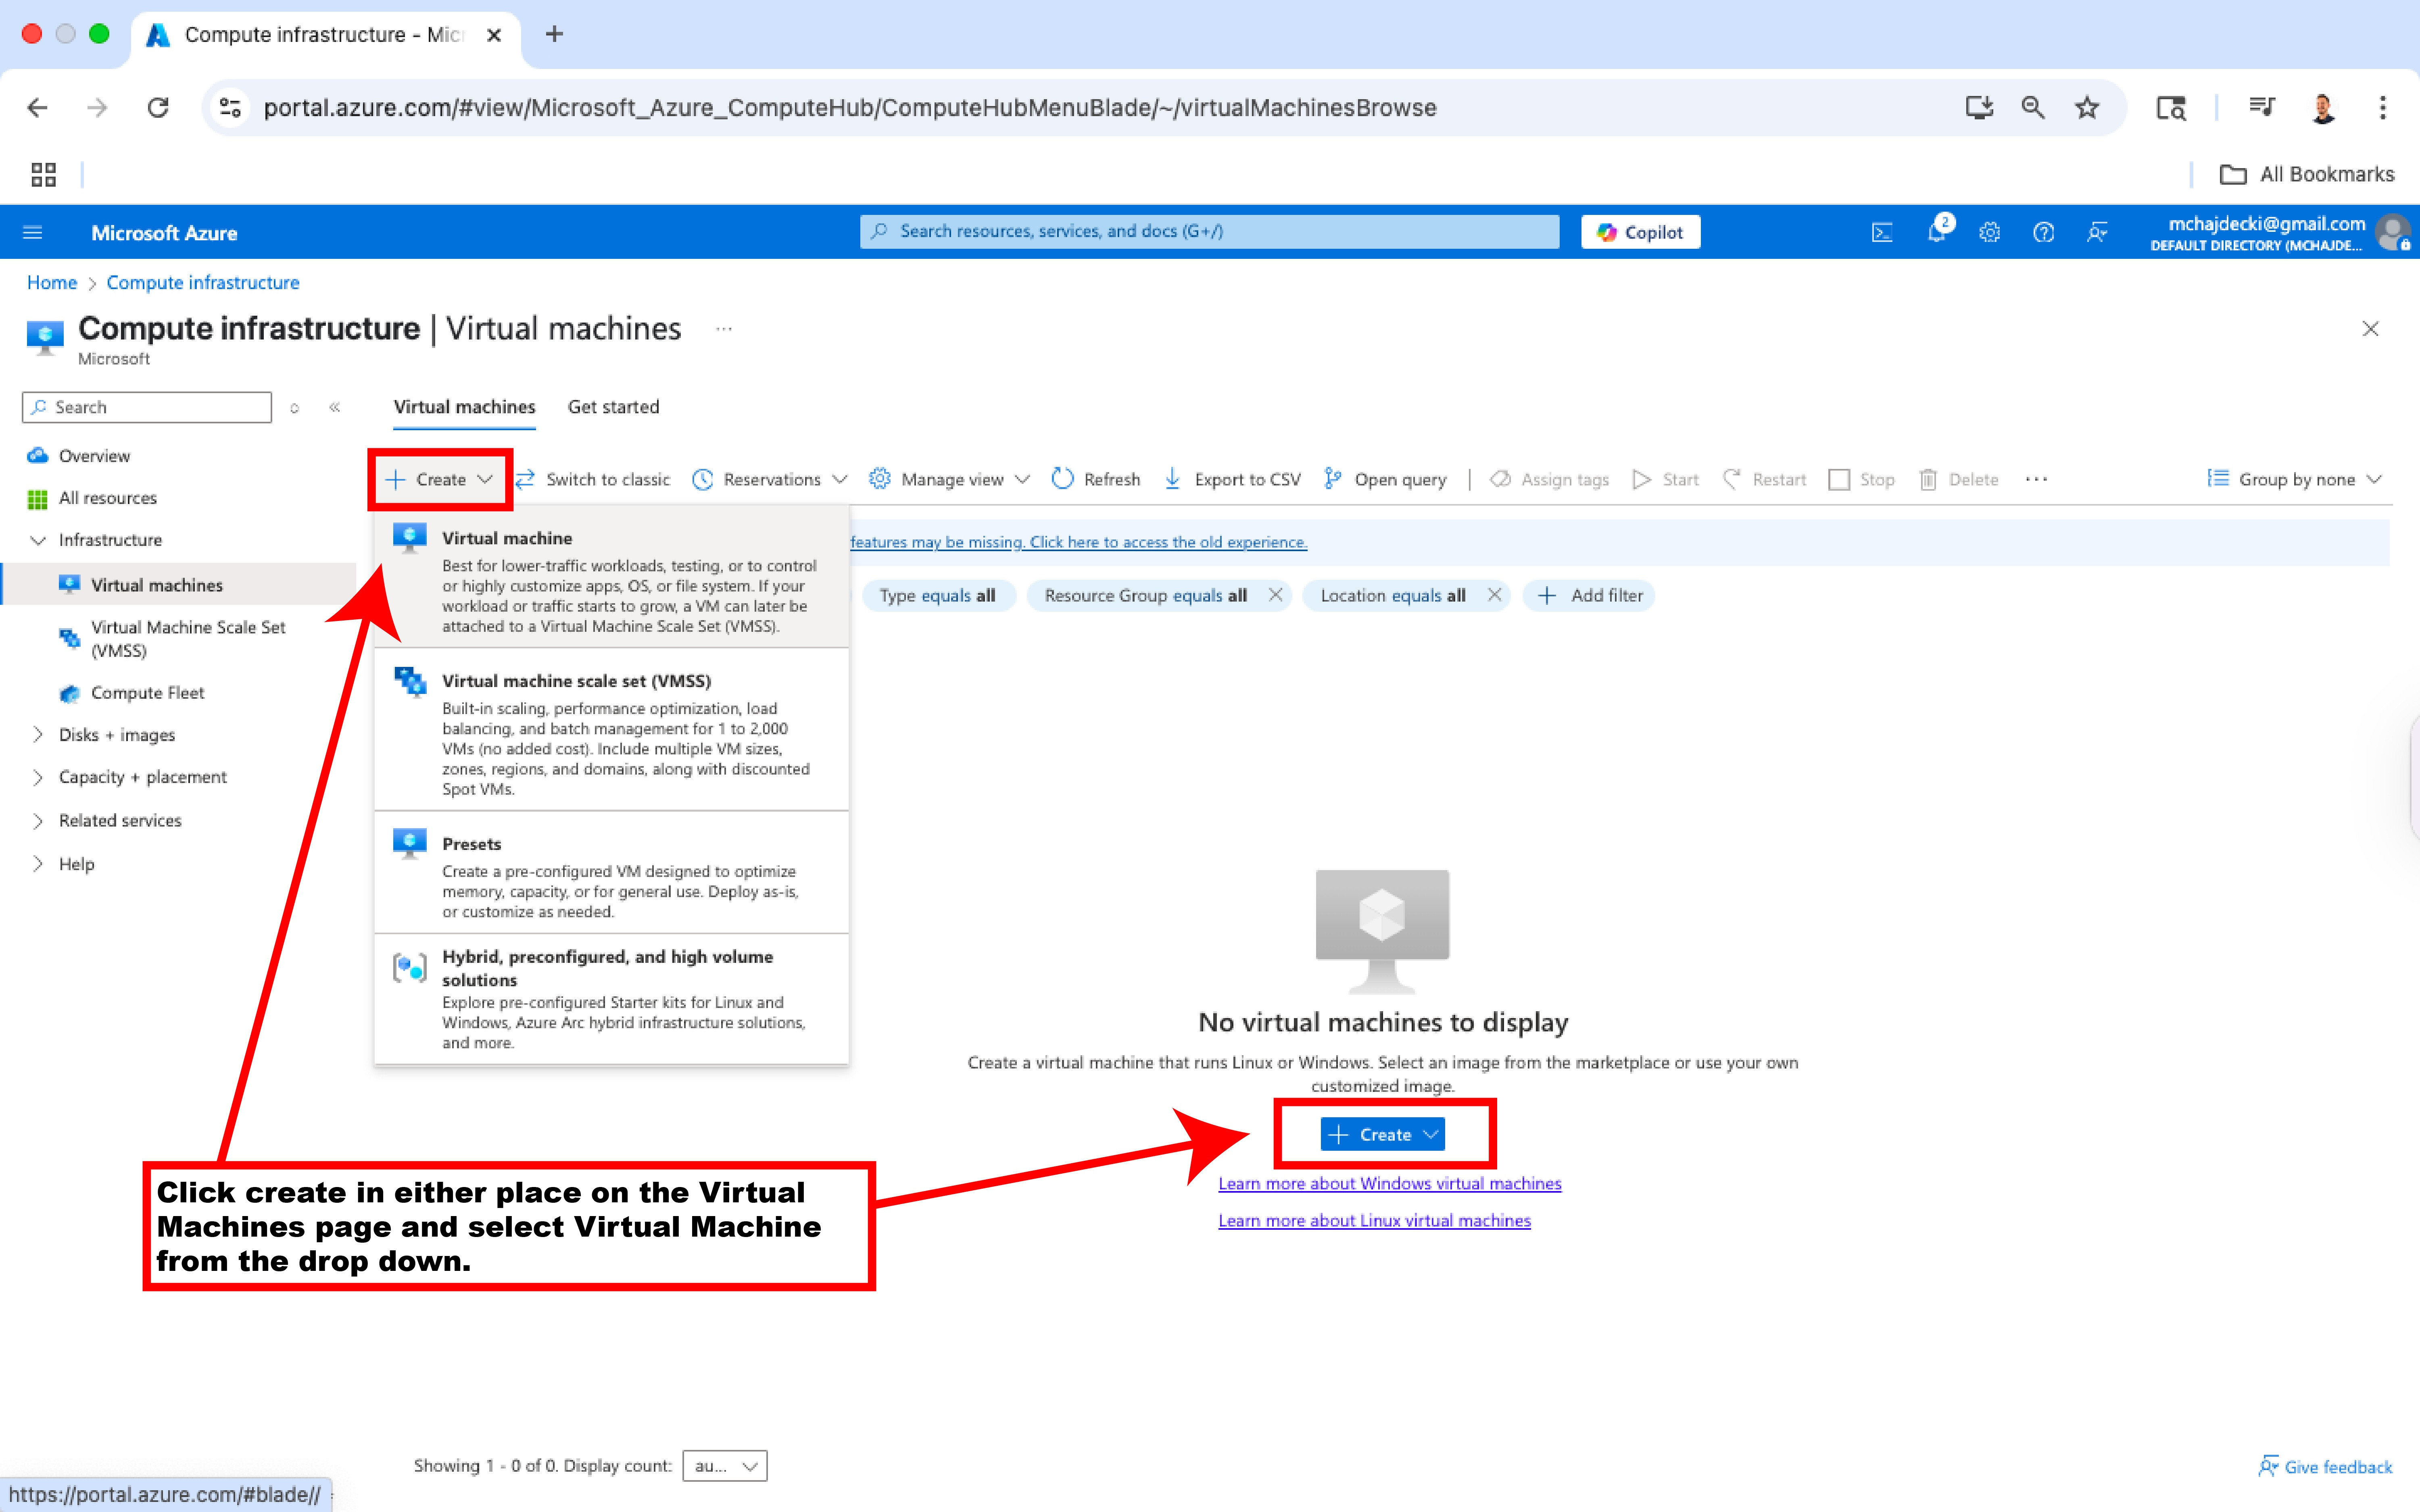Click Open query

tap(1385, 480)
